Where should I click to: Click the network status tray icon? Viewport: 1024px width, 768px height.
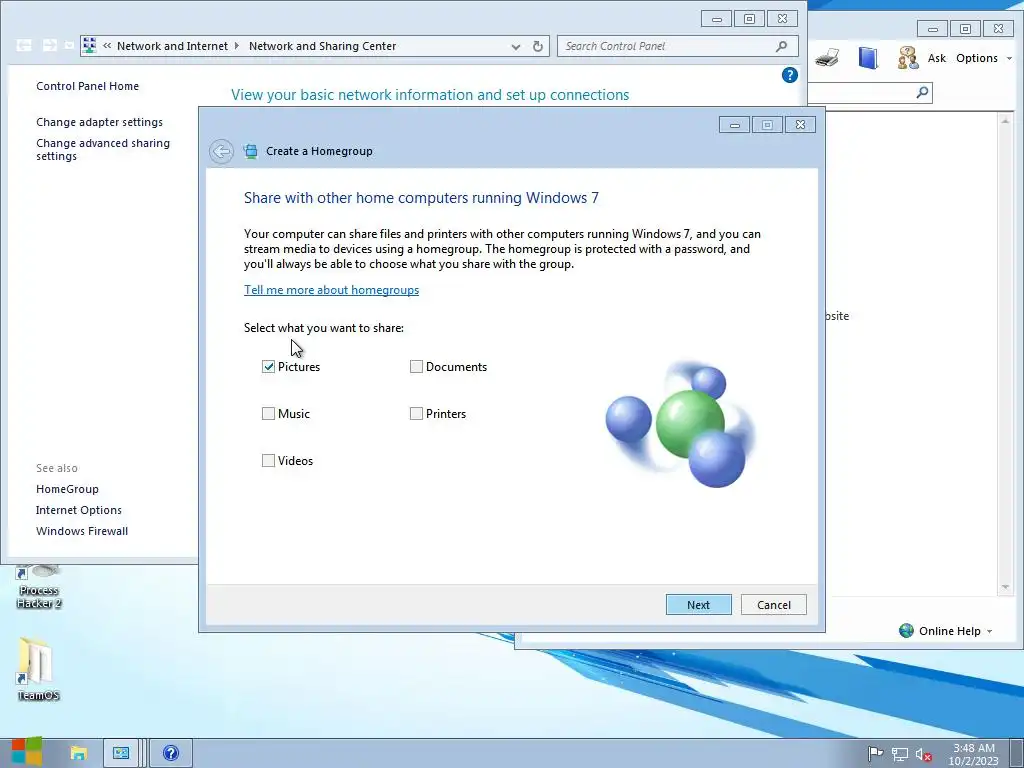(900, 754)
